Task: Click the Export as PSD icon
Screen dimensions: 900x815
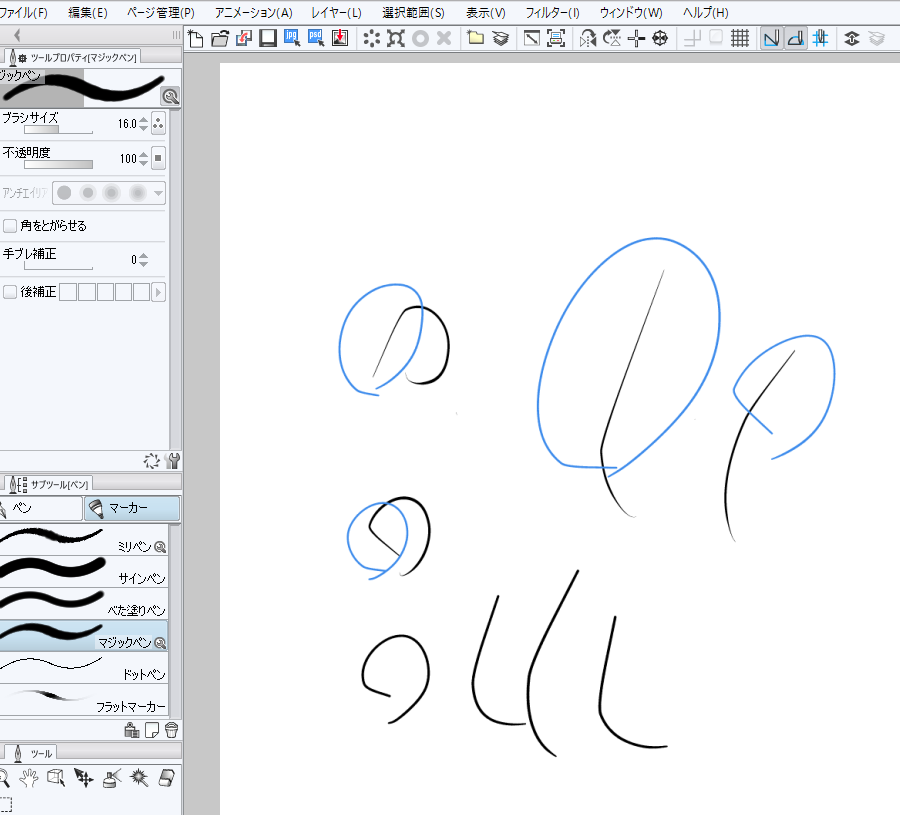Action: (x=316, y=39)
